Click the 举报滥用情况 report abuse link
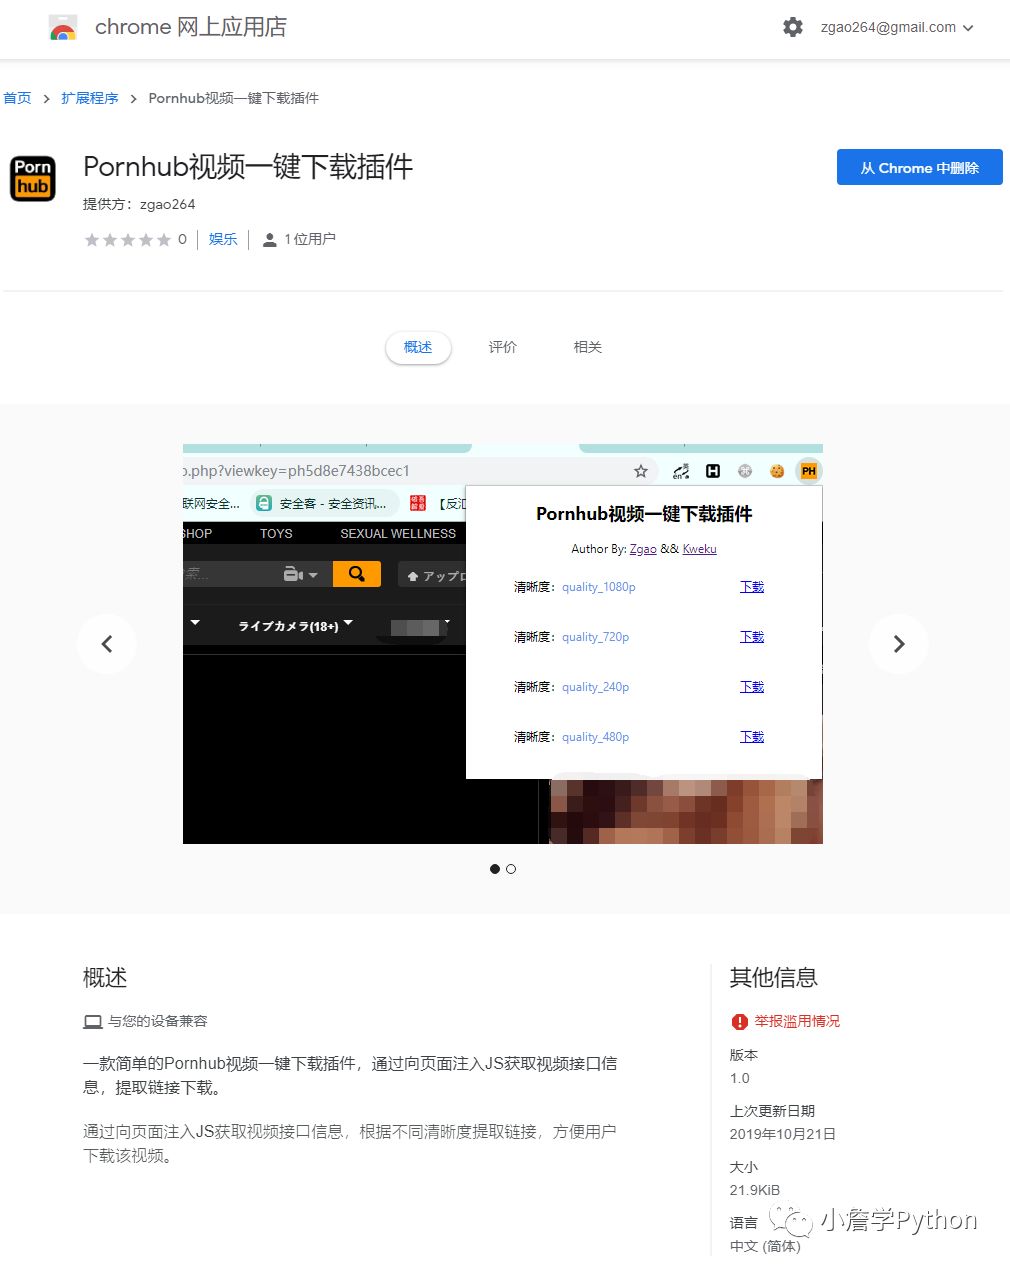The height and width of the screenshot is (1267, 1010). pyautogui.click(x=797, y=1021)
